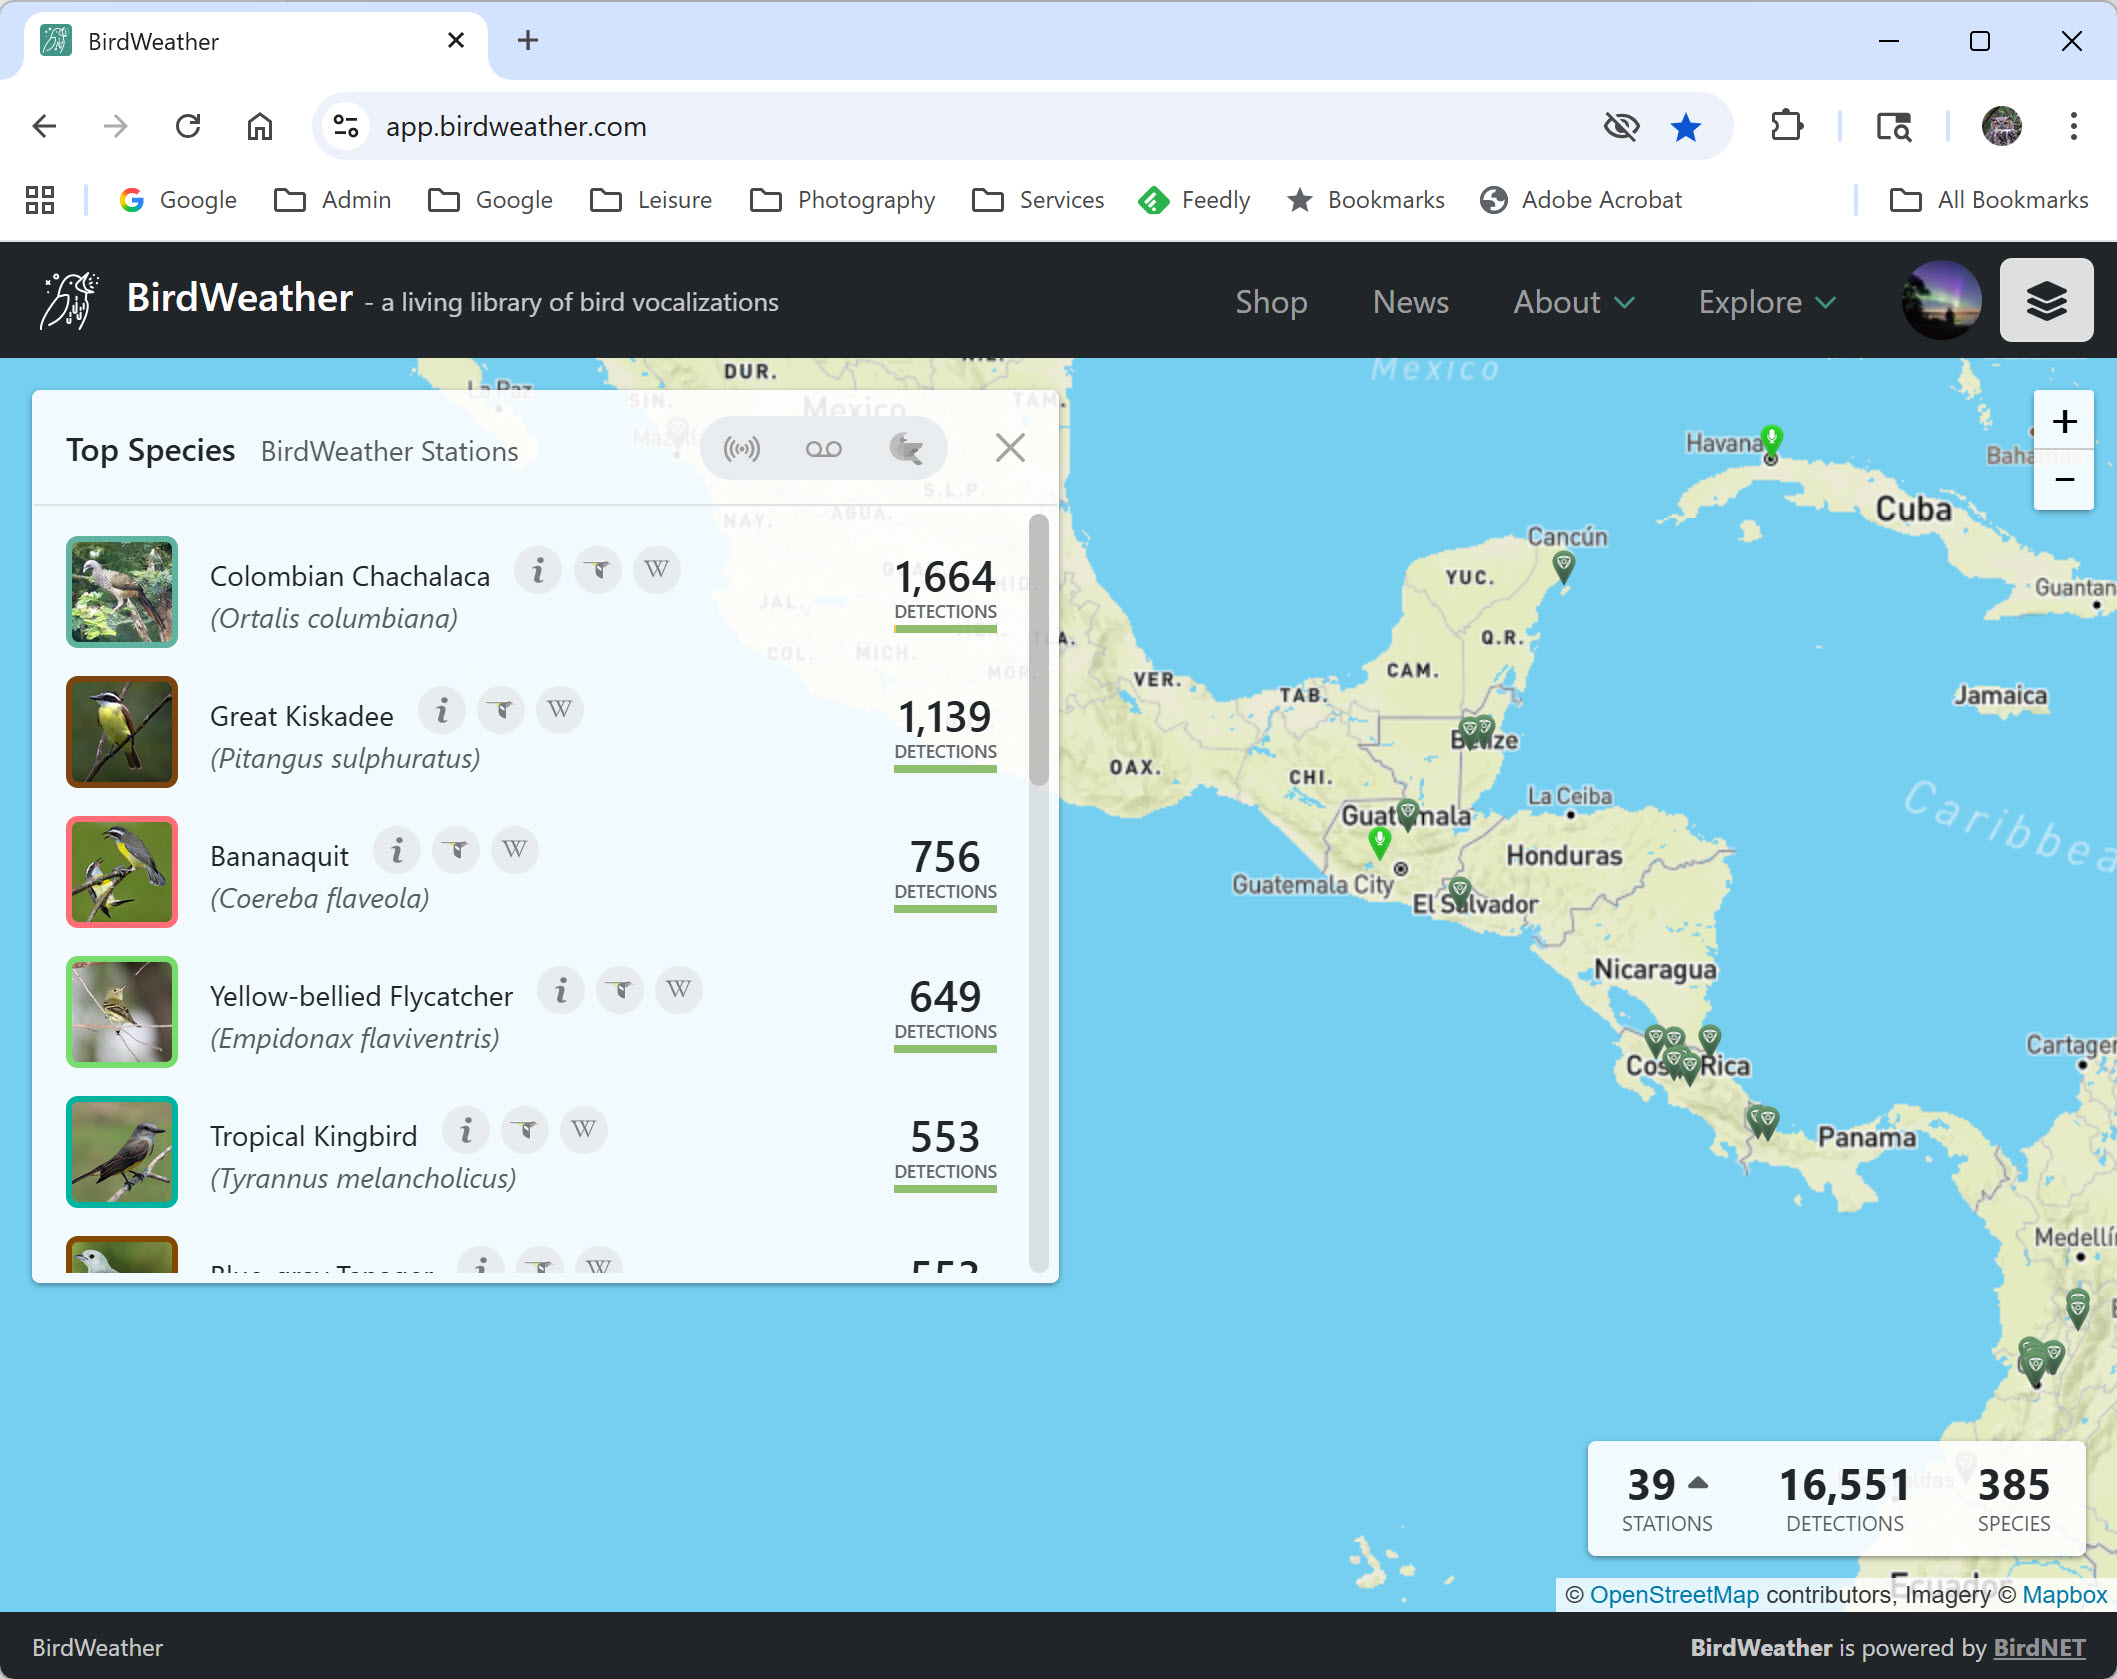
Task: Follow the BirdNET link in footer
Action: pos(2038,1647)
